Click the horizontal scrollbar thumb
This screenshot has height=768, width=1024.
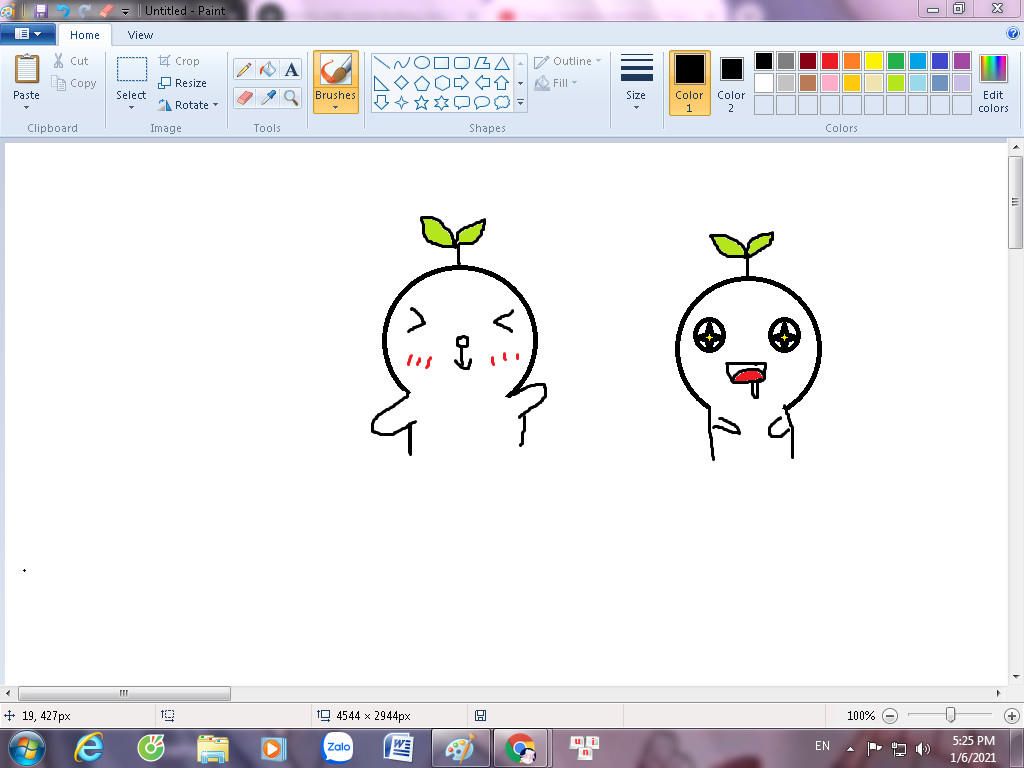click(124, 693)
